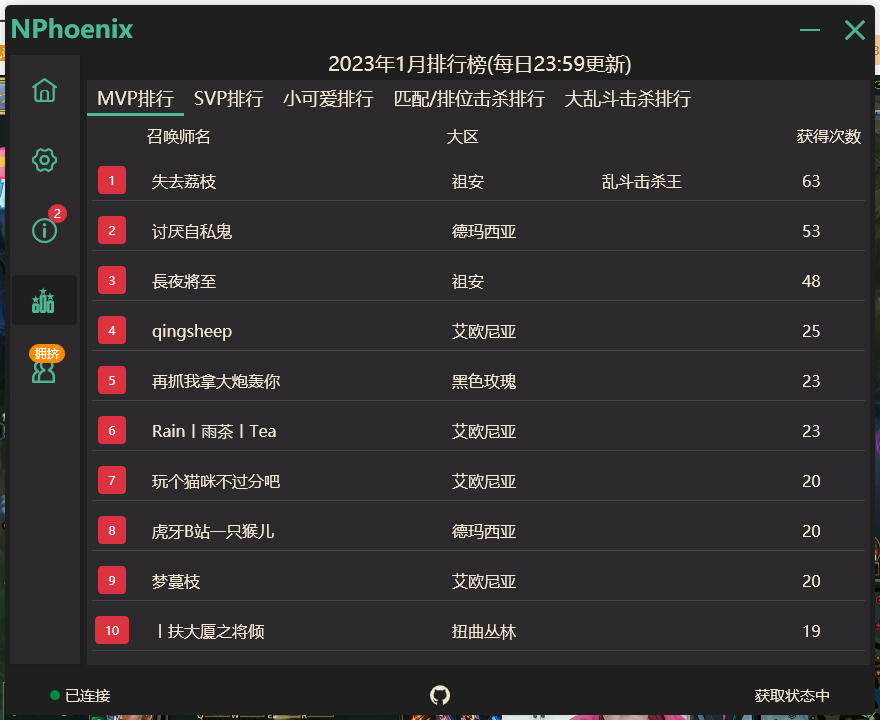The width and height of the screenshot is (880, 720).
Task: Click the rank 10 red badge
Action: (x=112, y=630)
